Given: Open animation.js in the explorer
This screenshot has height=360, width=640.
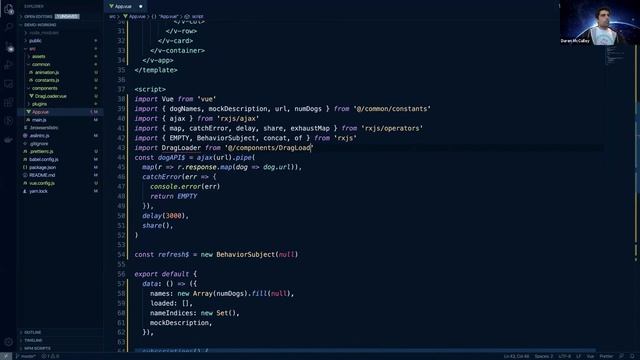Looking at the screenshot, I should point(47,72).
